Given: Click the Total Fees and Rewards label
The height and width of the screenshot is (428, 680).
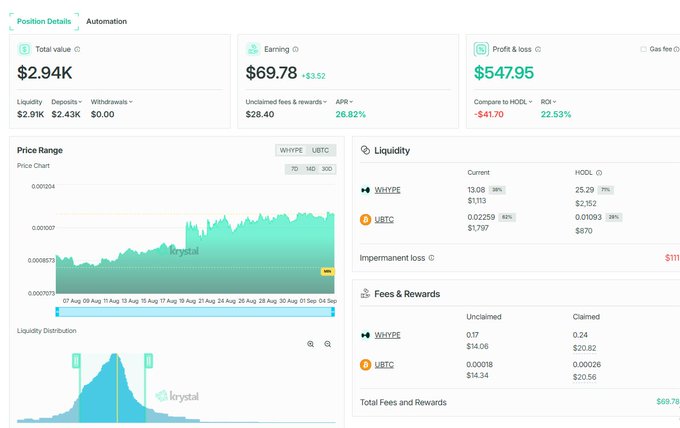Looking at the screenshot, I should [403, 402].
